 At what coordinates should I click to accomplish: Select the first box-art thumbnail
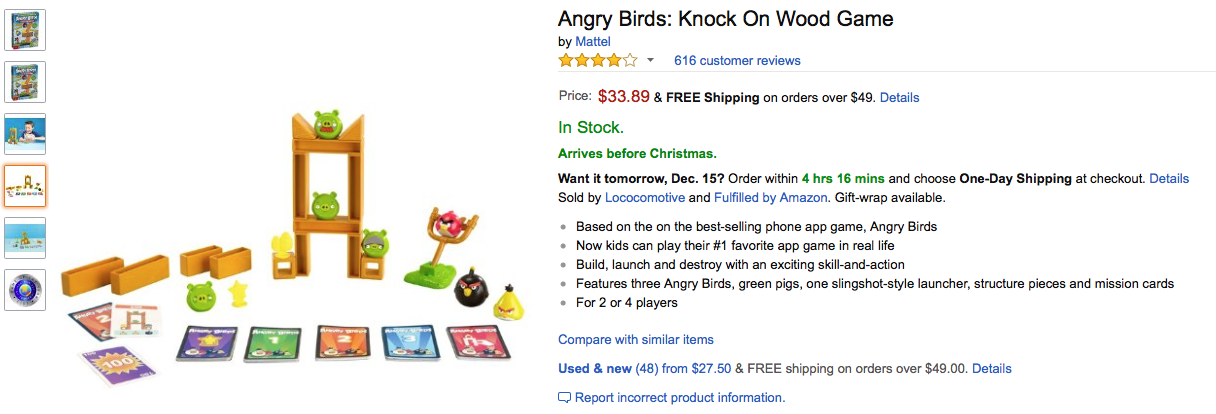[x=25, y=30]
